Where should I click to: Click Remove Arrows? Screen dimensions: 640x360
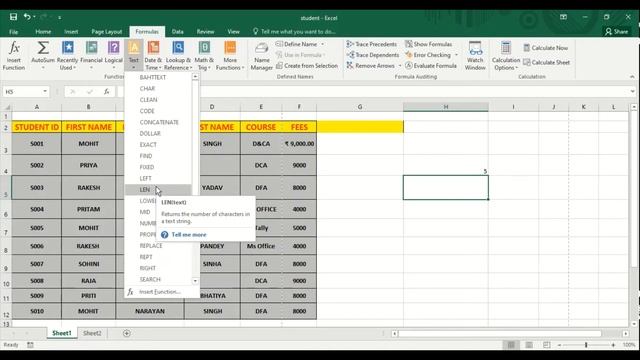pyautogui.click(x=371, y=65)
